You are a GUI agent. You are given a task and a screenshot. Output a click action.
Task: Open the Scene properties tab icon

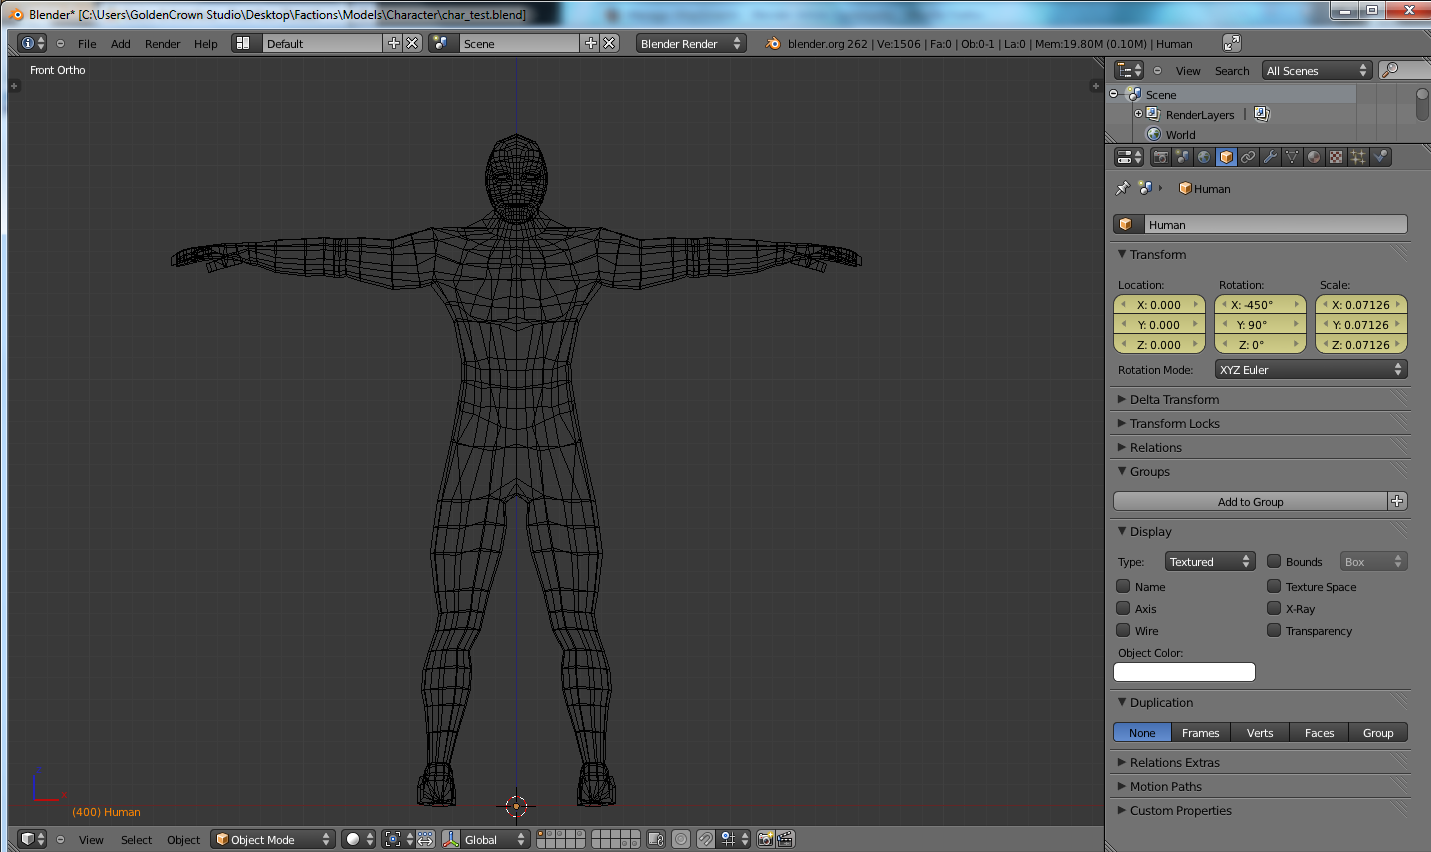[x=1183, y=157]
